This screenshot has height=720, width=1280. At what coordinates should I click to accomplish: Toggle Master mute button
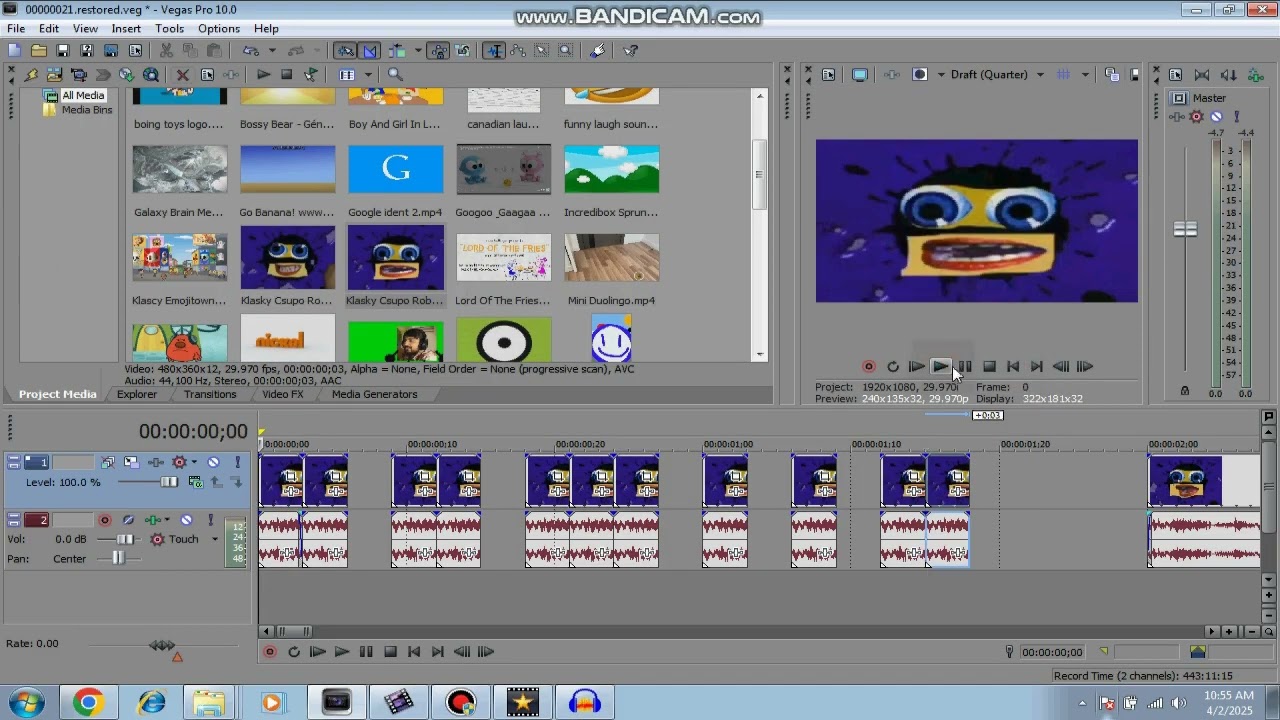click(x=1216, y=117)
